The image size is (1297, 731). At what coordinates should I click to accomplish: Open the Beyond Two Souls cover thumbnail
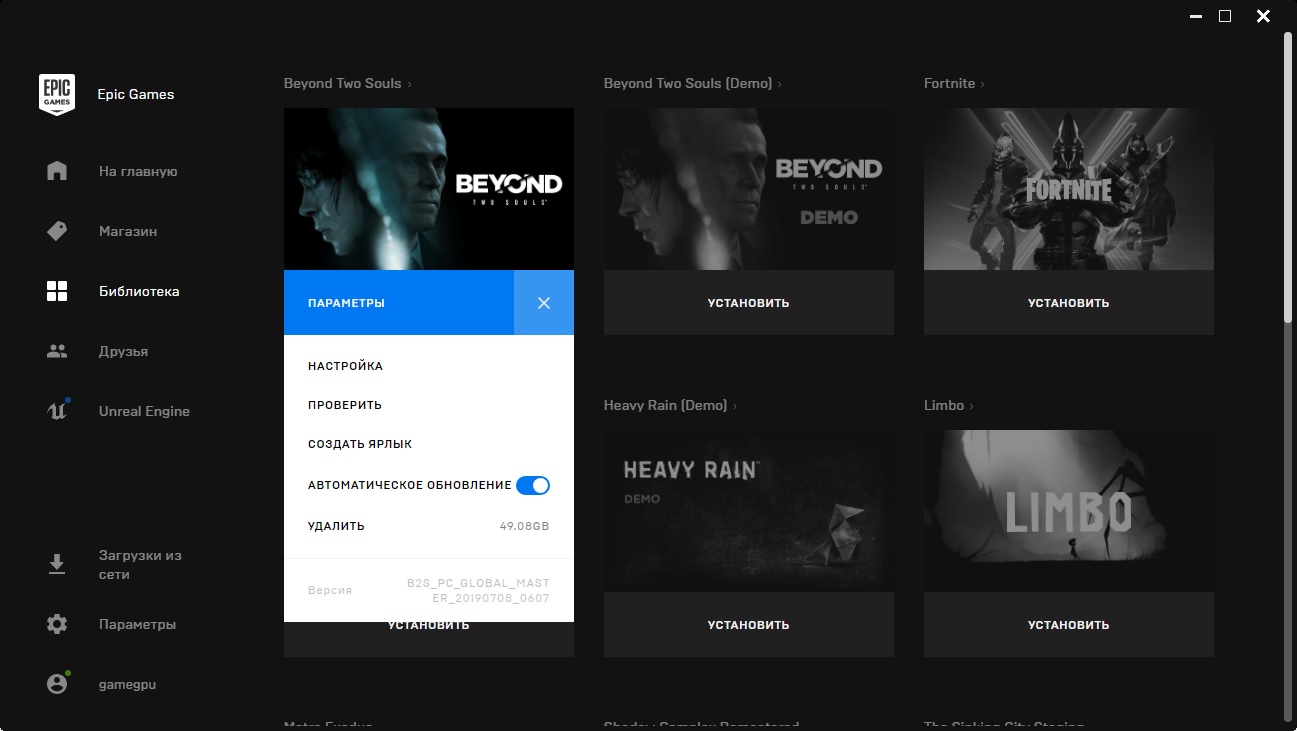tap(429, 189)
